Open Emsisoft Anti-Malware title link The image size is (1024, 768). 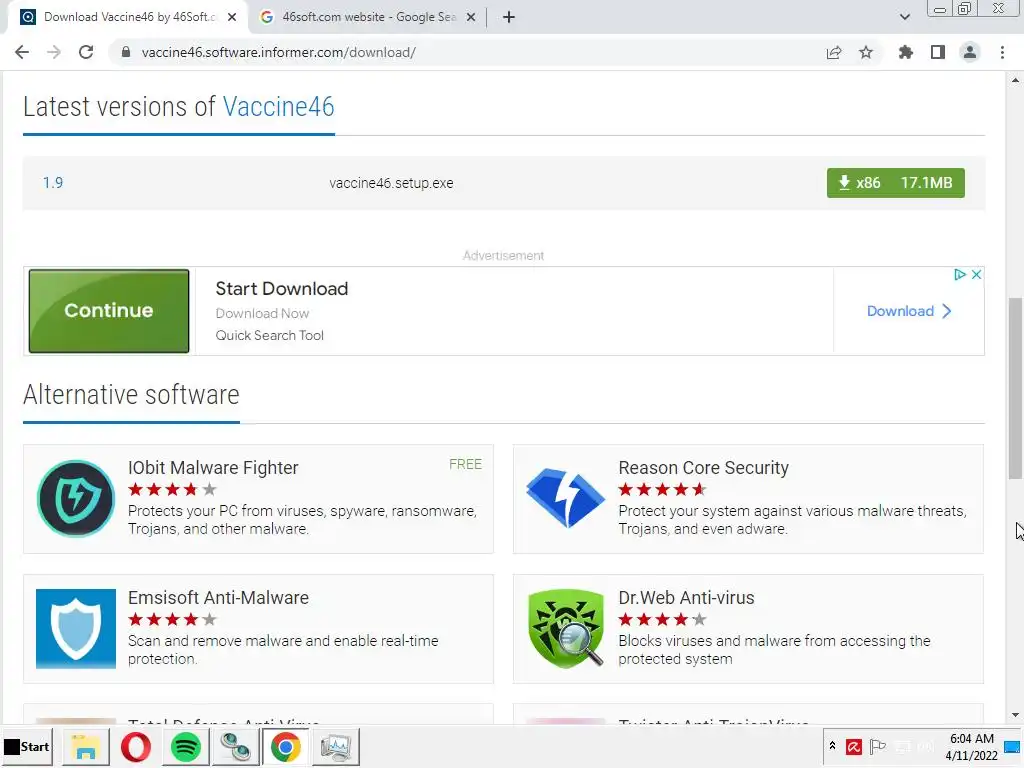tap(218, 598)
